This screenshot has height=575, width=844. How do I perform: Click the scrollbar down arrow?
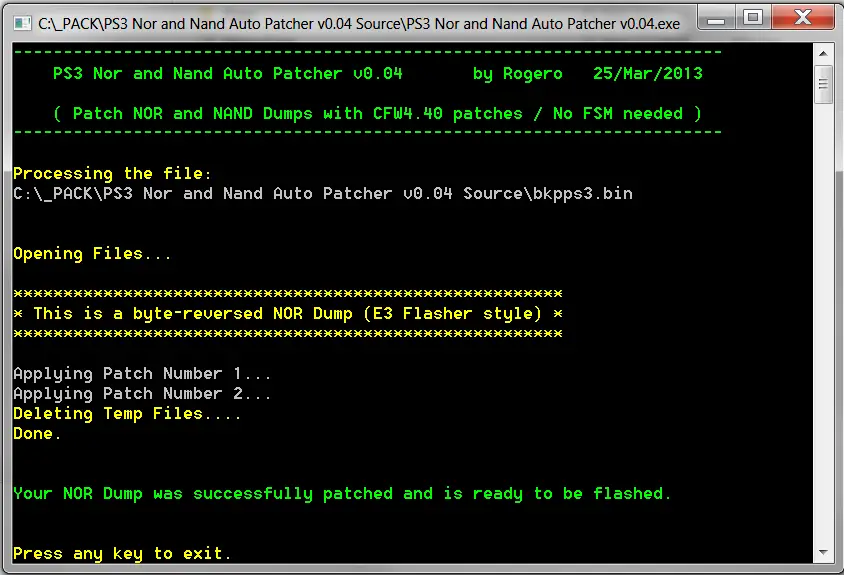point(823,552)
